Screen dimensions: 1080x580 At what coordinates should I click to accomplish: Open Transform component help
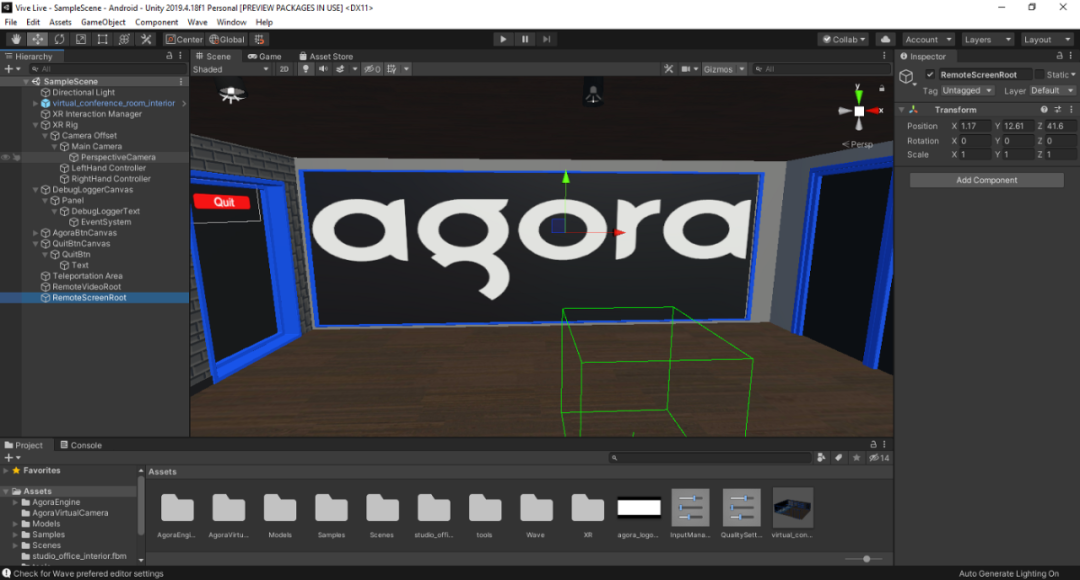point(1044,110)
